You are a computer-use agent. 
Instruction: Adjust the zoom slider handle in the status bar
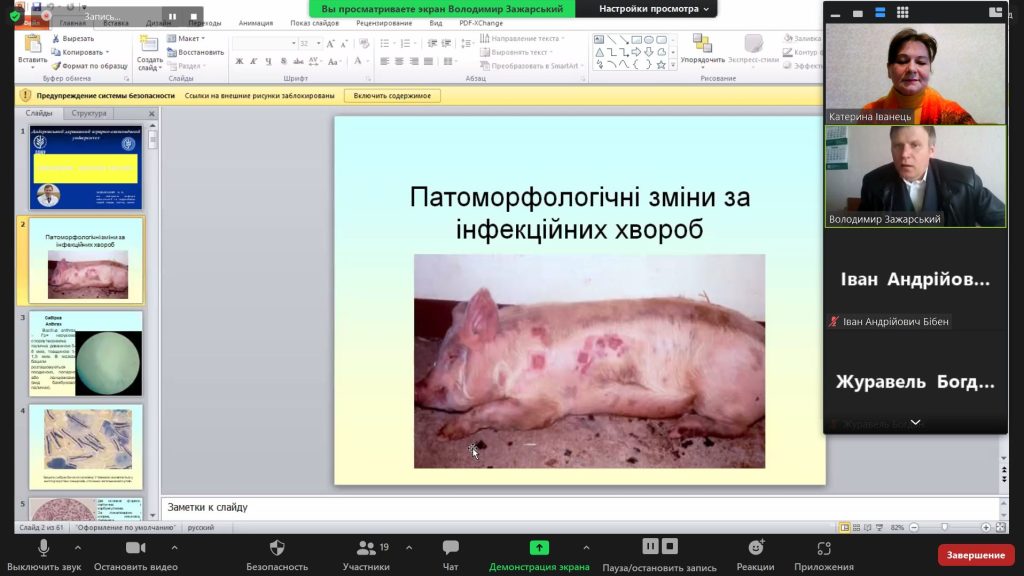(x=944, y=528)
